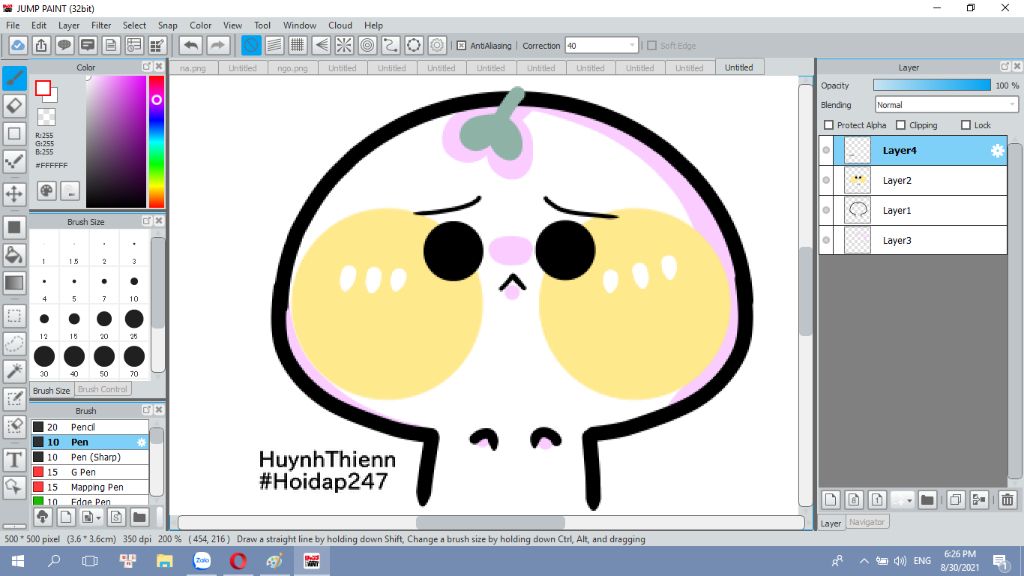The width and height of the screenshot is (1024, 576).
Task: Open the Filter menu
Action: pyautogui.click(x=101, y=25)
